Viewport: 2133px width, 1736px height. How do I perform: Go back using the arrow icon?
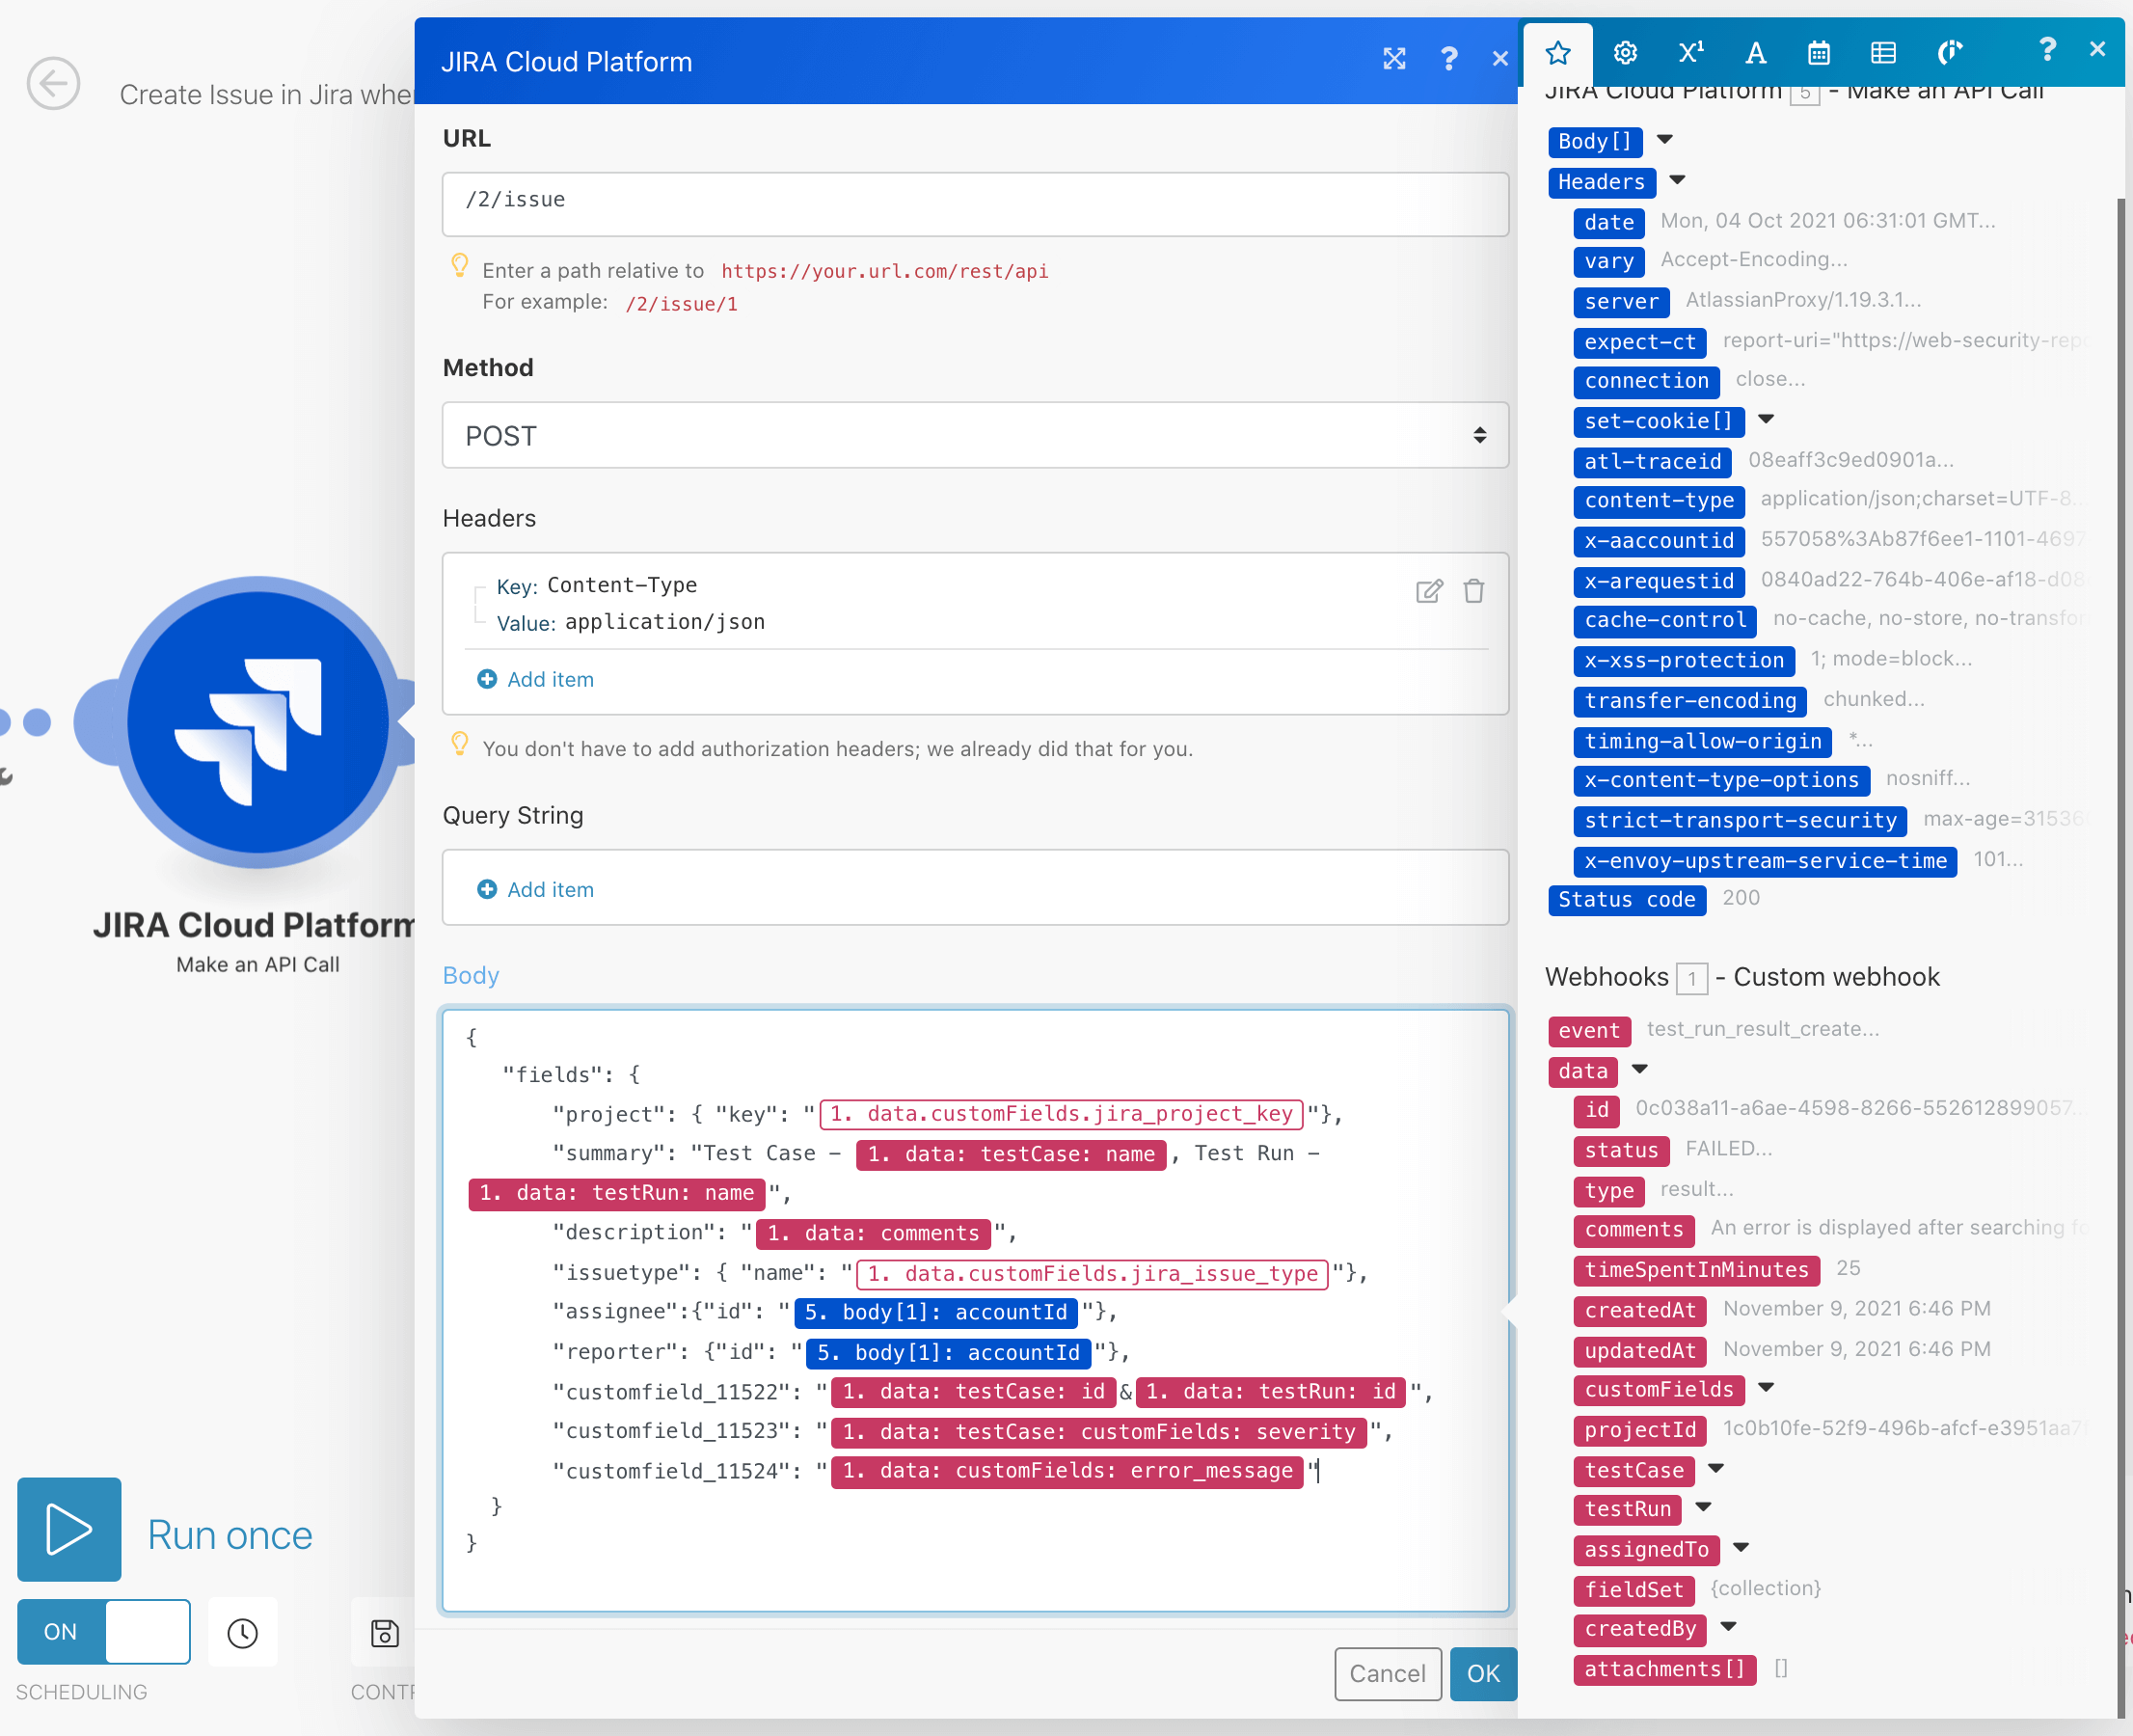click(x=53, y=83)
